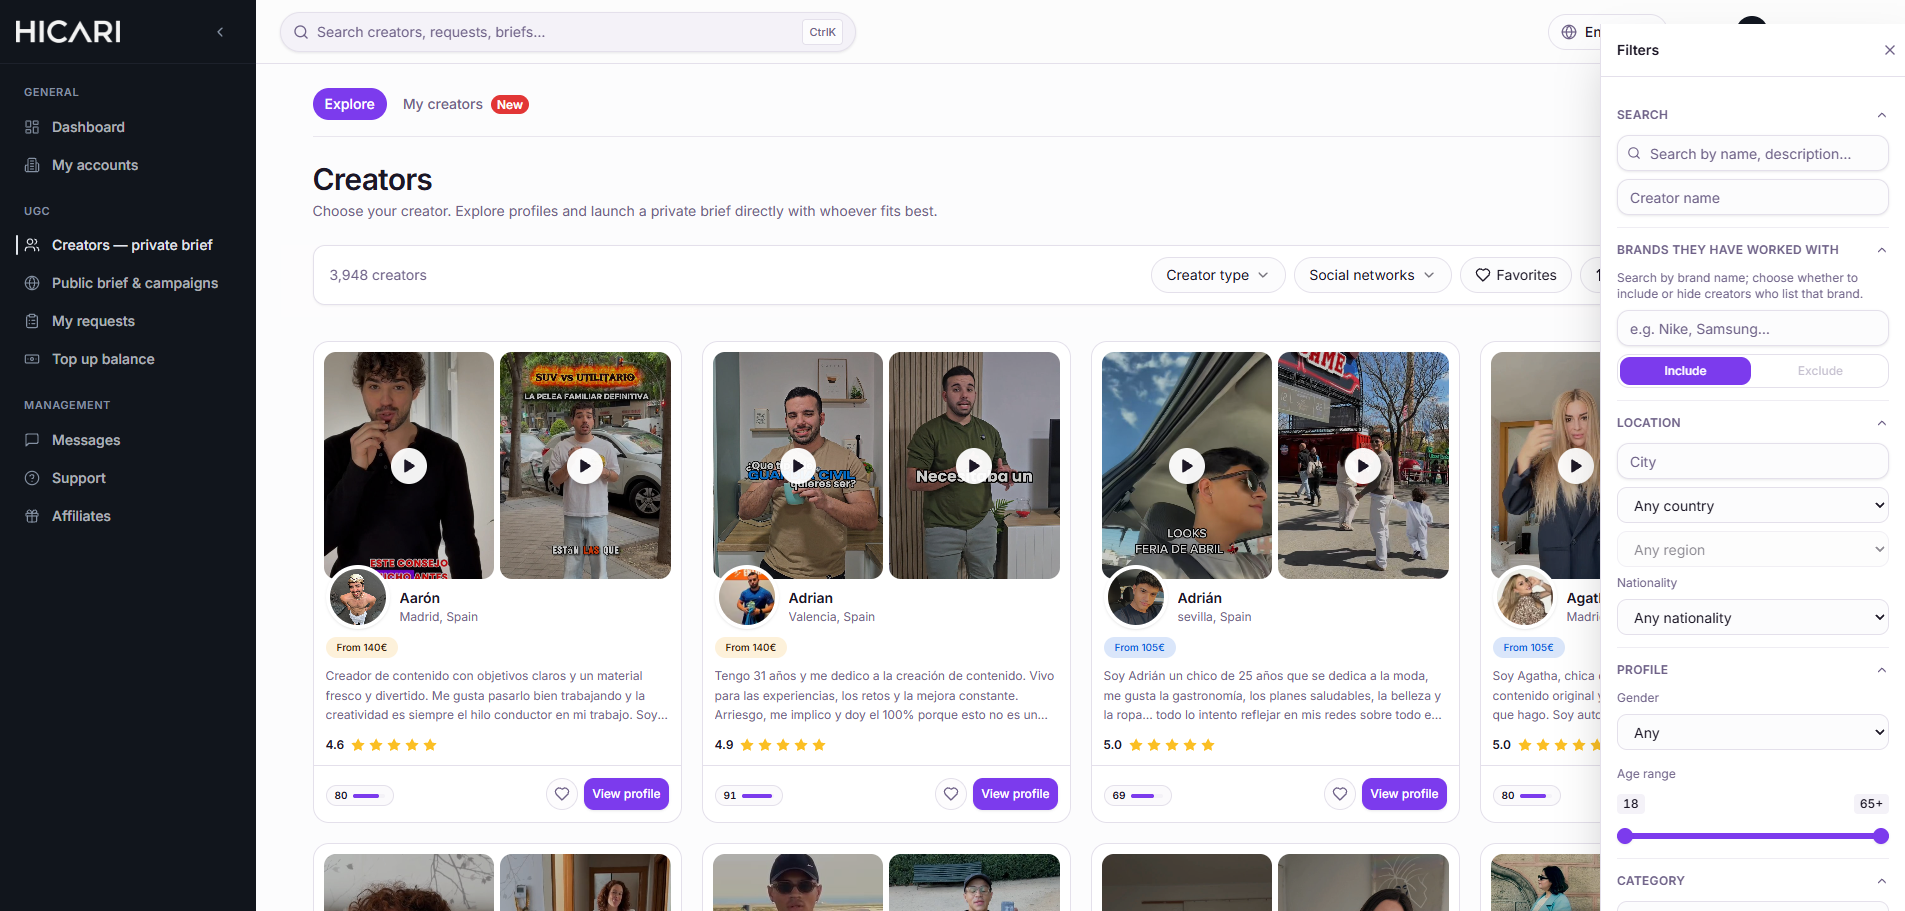Open the Gender dropdown

pos(1752,733)
